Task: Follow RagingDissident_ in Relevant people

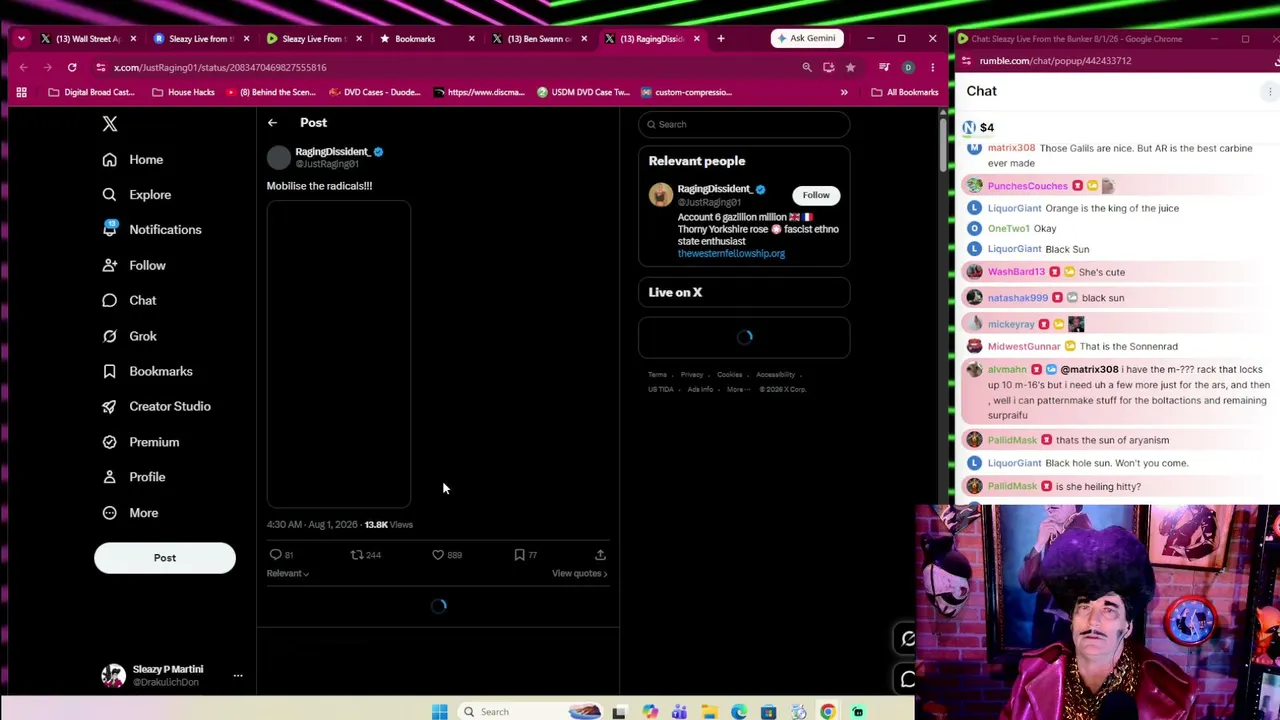Action: tap(816, 195)
